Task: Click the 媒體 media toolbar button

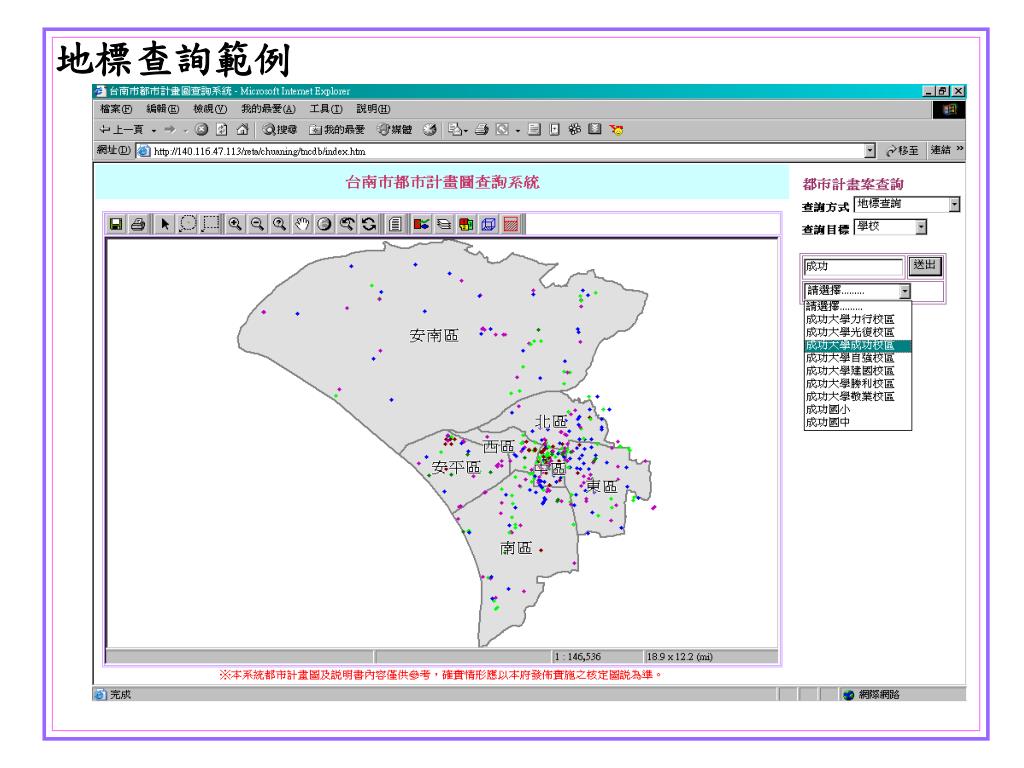Action: point(395,130)
